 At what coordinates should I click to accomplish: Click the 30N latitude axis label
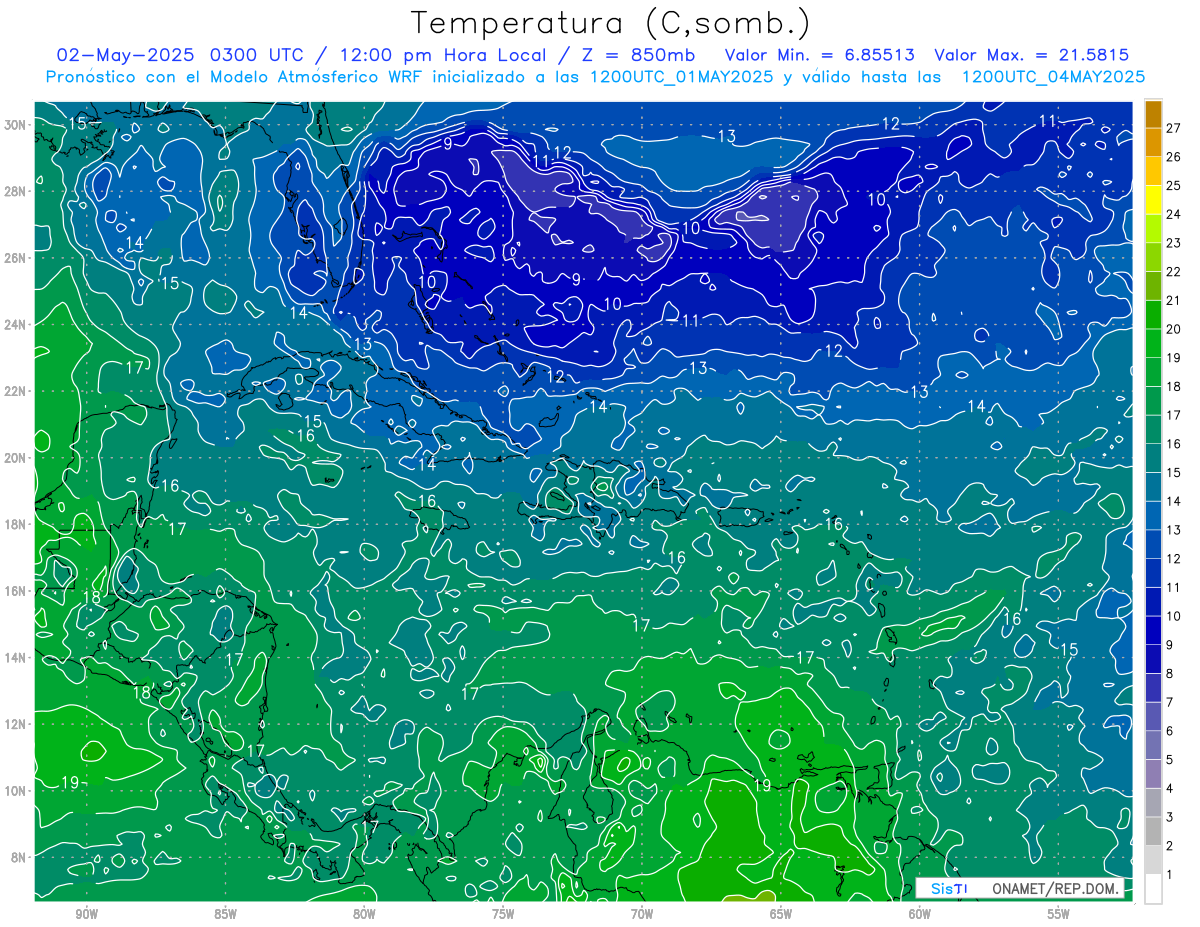[x=17, y=125]
